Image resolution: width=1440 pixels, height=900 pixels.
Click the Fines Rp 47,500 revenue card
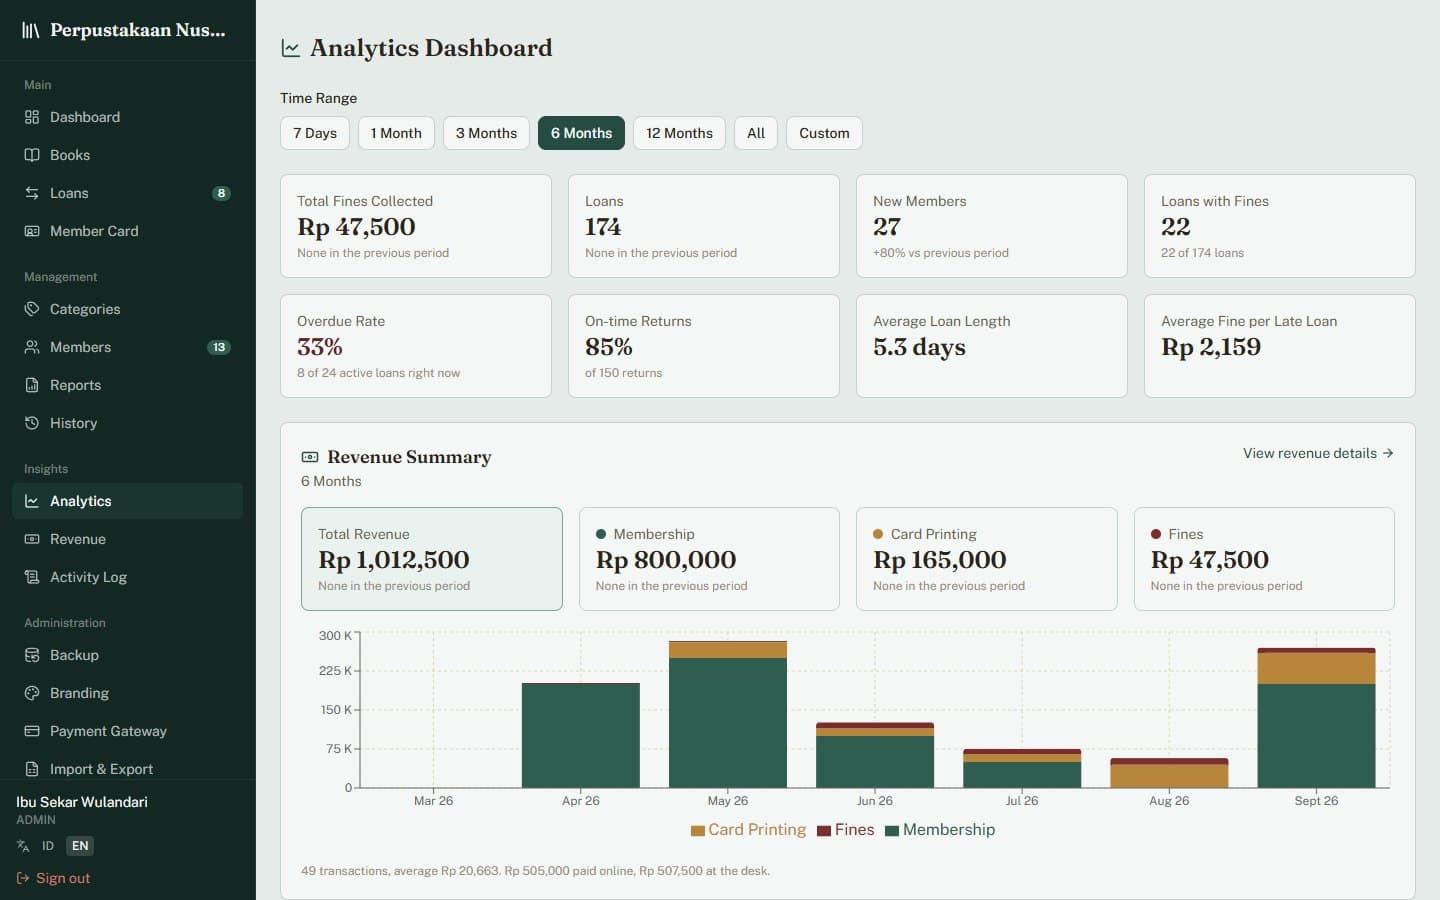pyautogui.click(x=1264, y=559)
